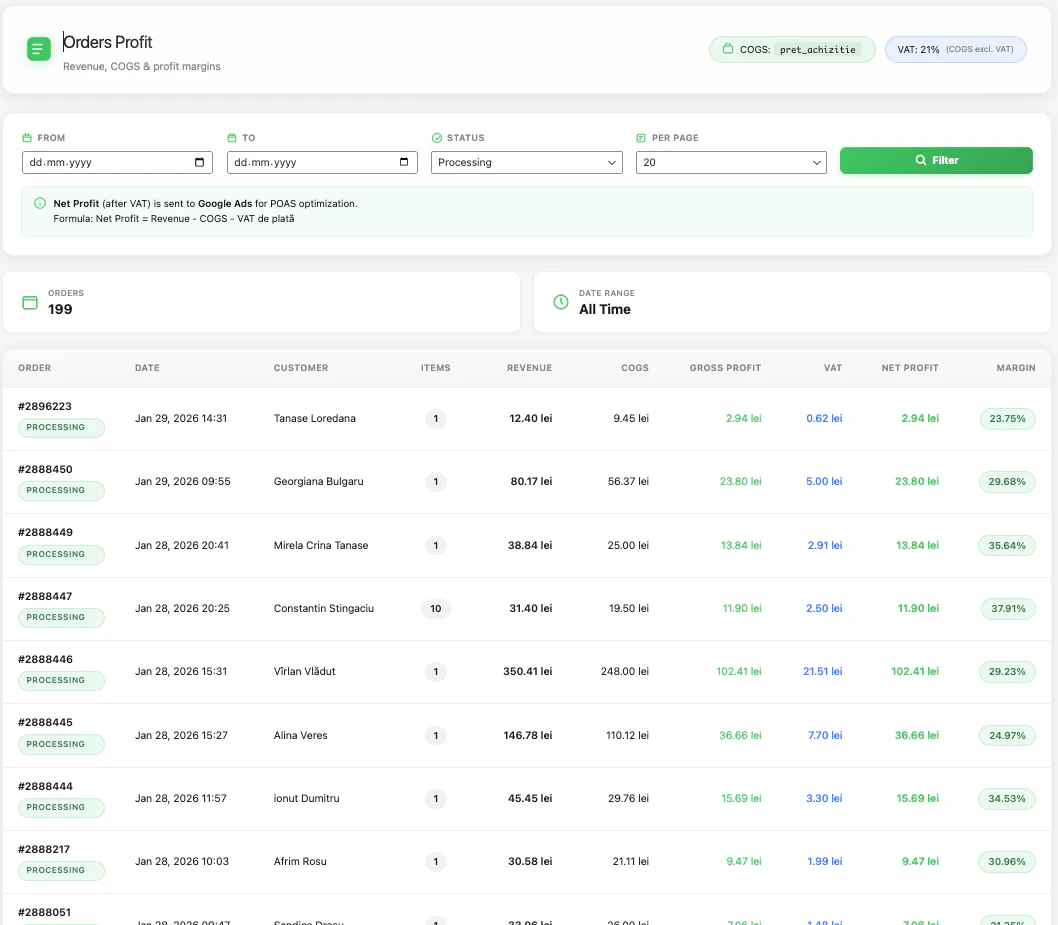The height and width of the screenshot is (925, 1058).
Task: Click the orders card icon next to 199
Action: [x=30, y=302]
